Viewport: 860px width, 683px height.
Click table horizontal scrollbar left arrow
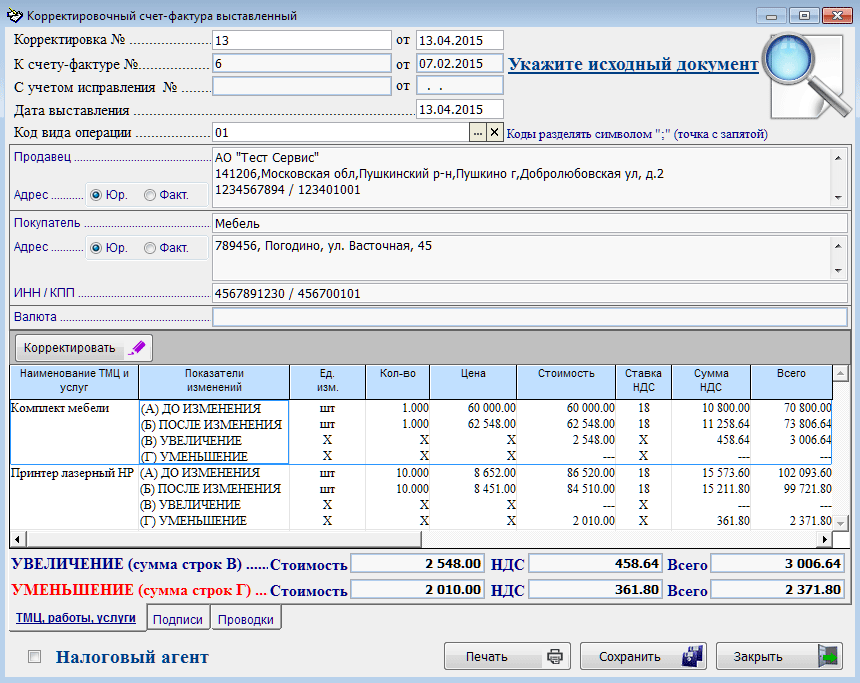coord(18,539)
